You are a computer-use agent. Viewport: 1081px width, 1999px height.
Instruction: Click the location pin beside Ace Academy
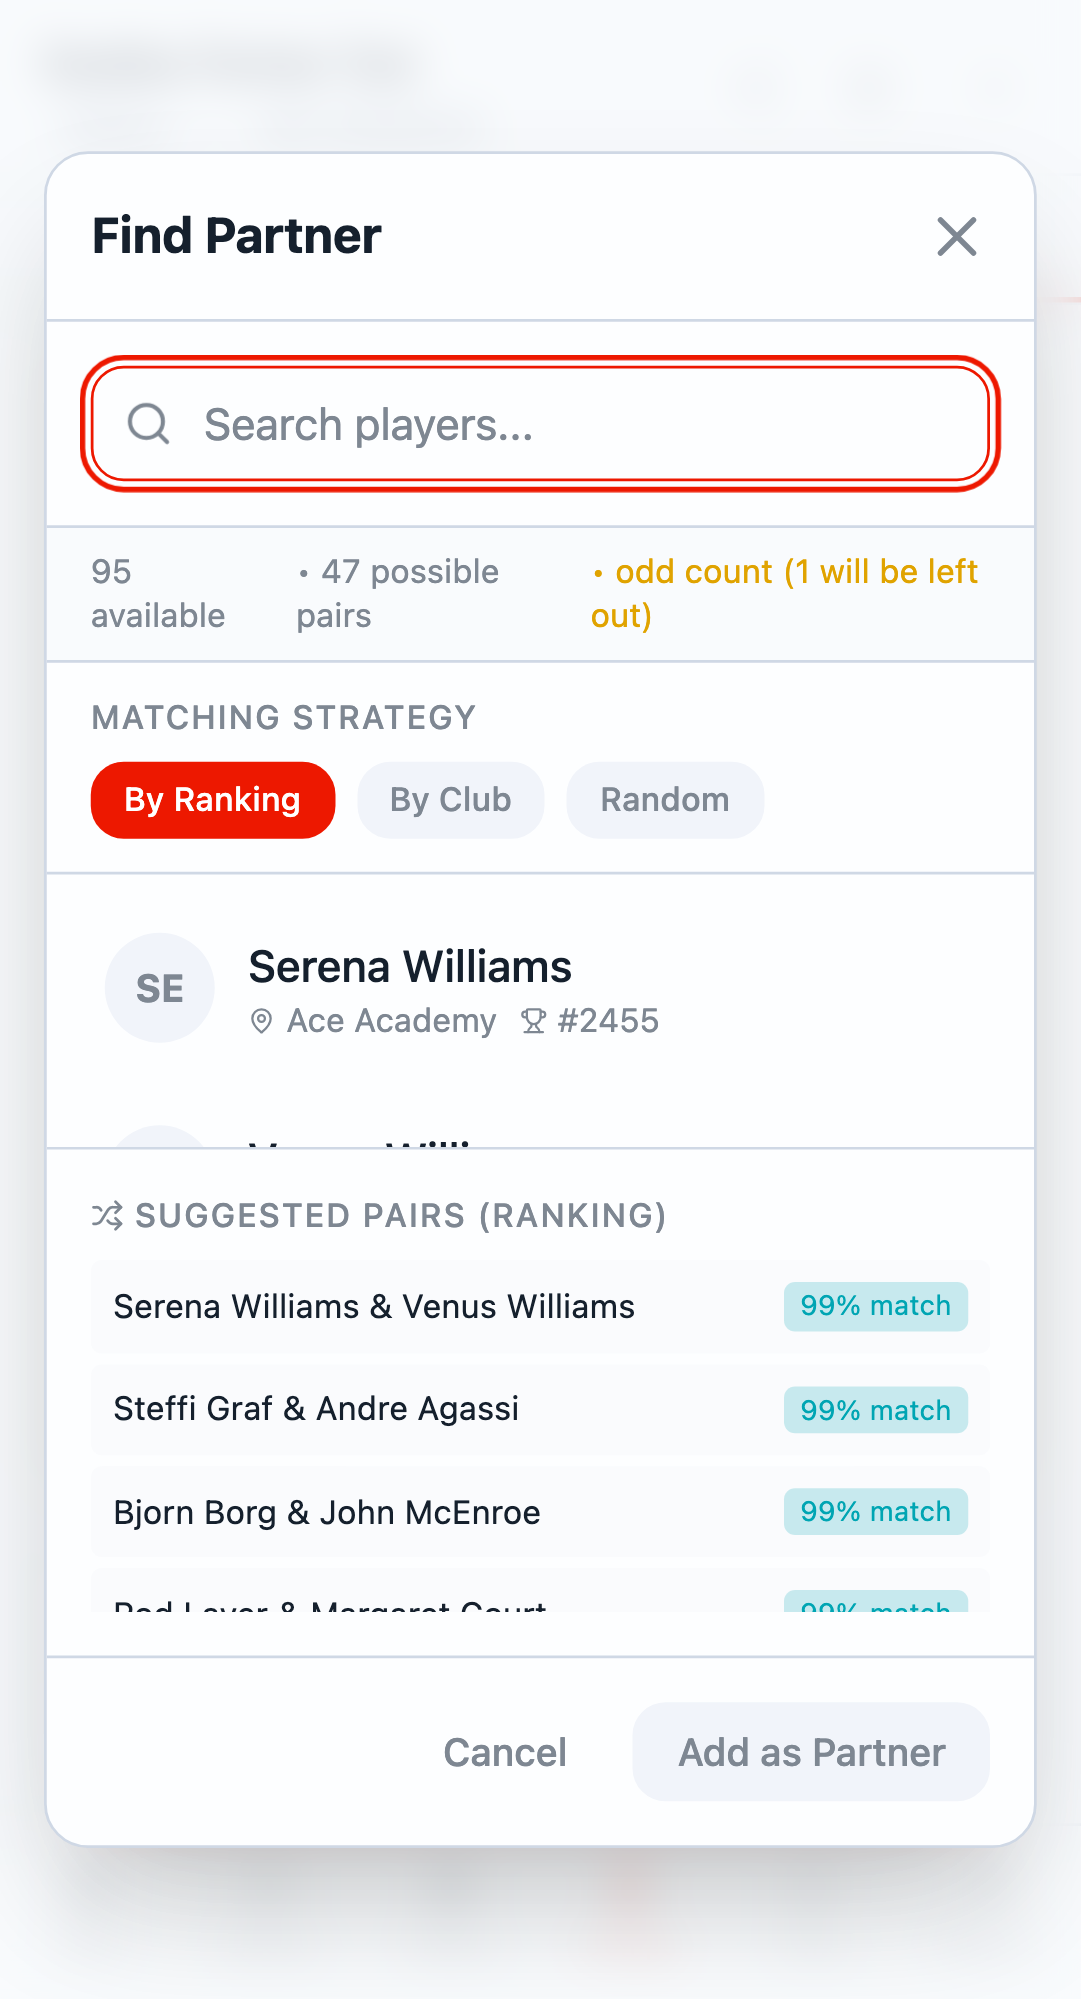coord(260,1021)
